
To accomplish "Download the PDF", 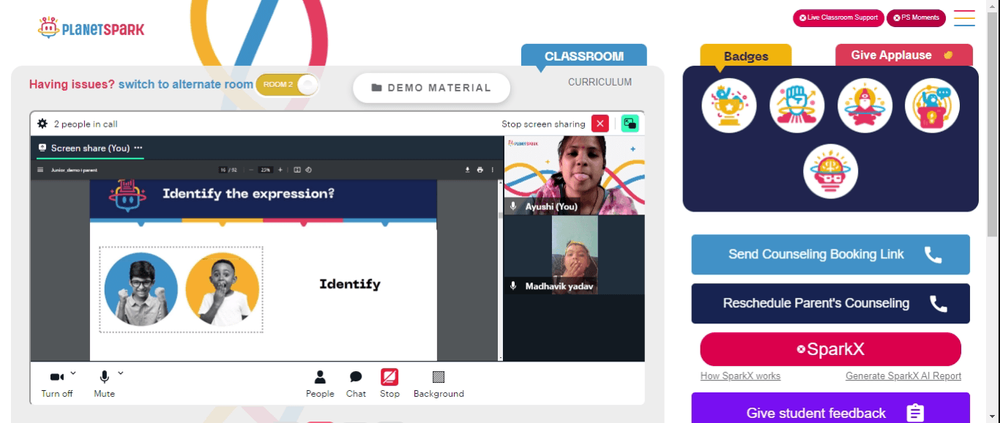I will pos(467,170).
